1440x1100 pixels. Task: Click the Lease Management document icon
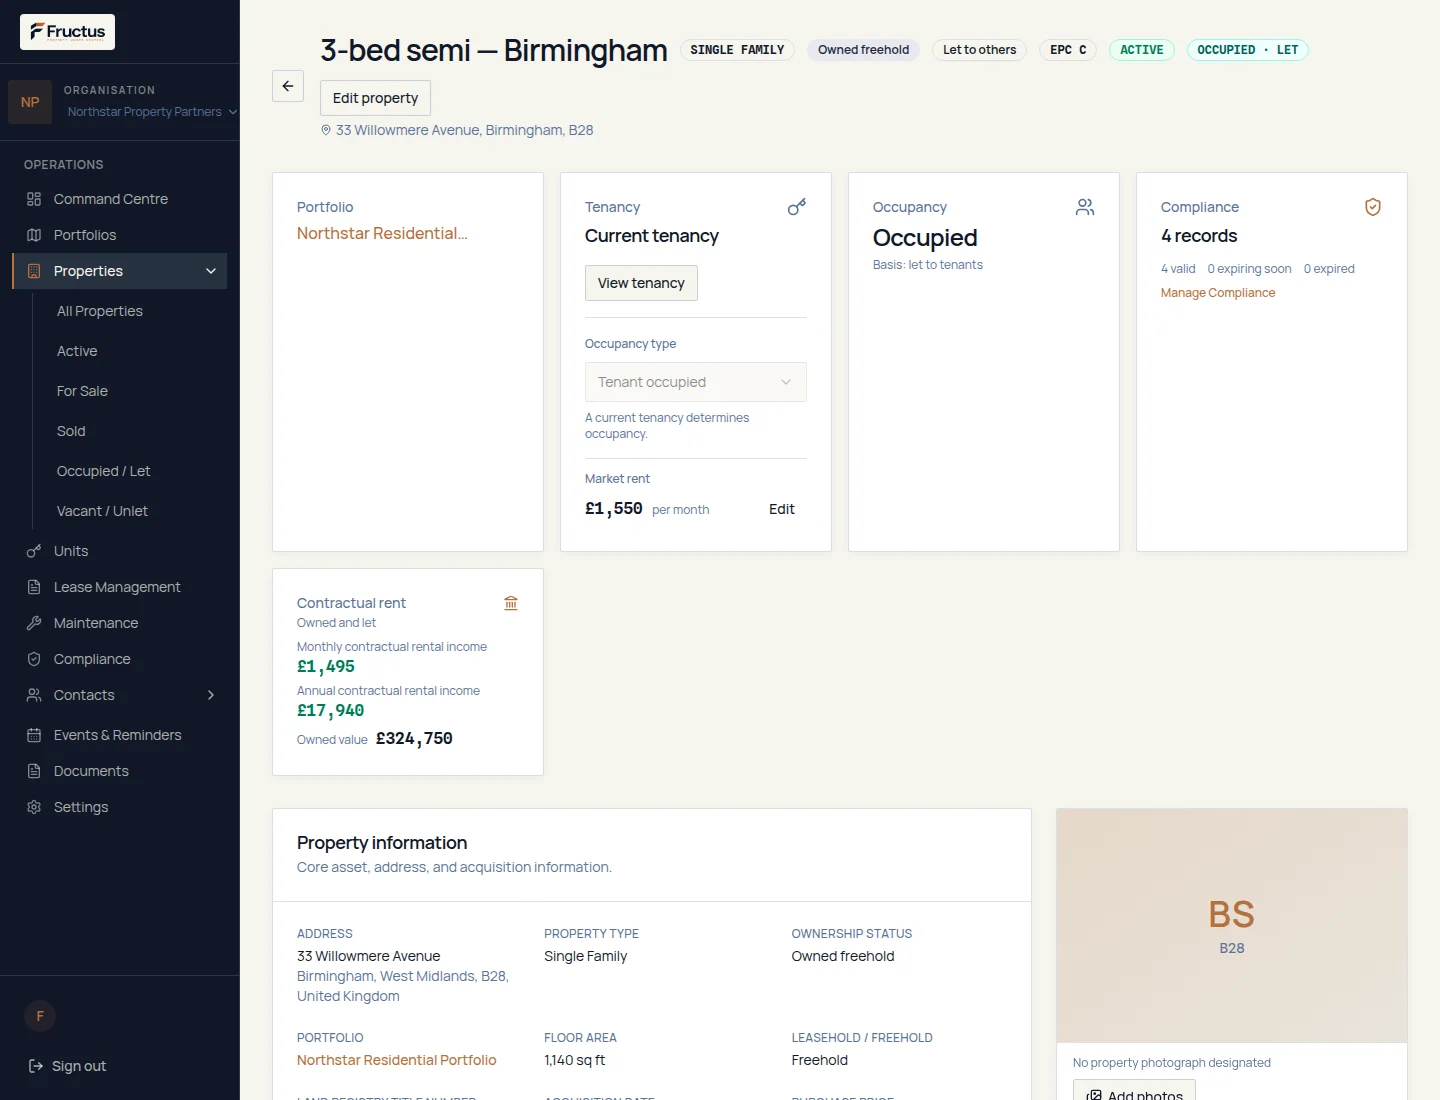pos(34,587)
